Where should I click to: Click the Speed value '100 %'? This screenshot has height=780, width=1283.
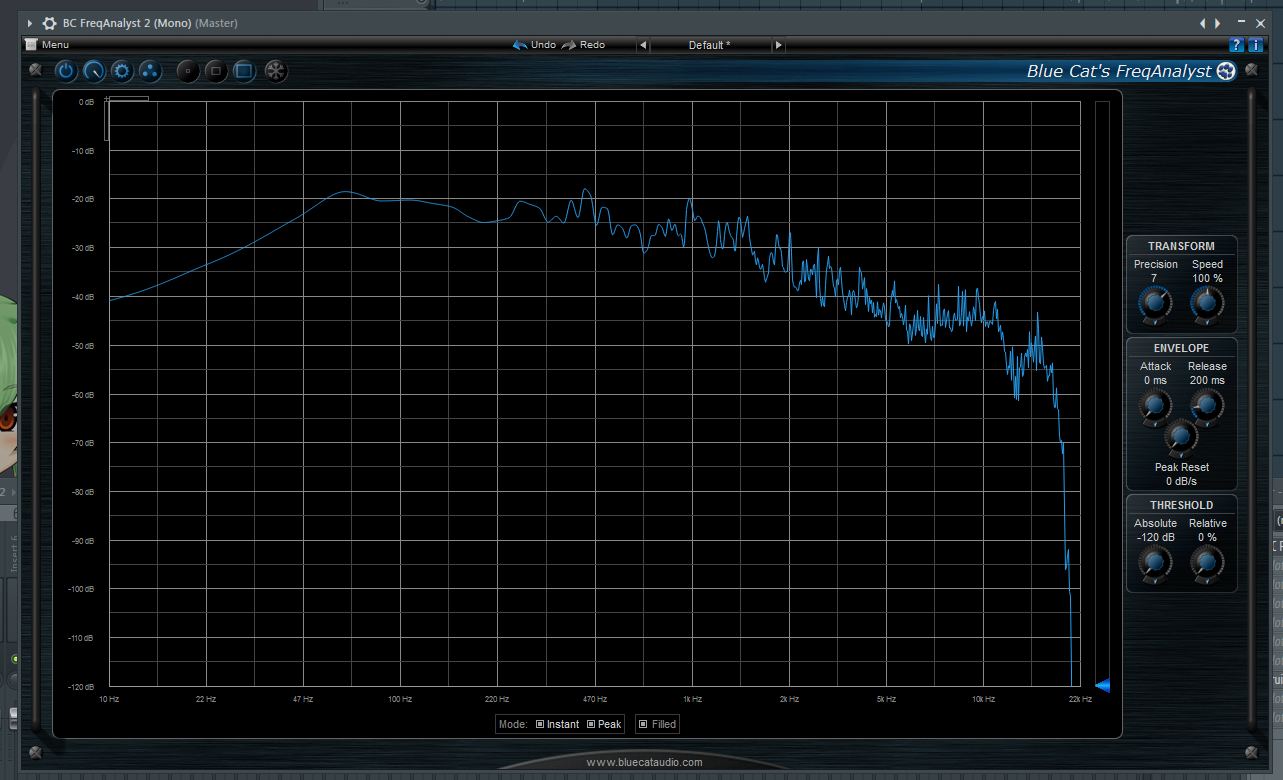coord(1207,278)
